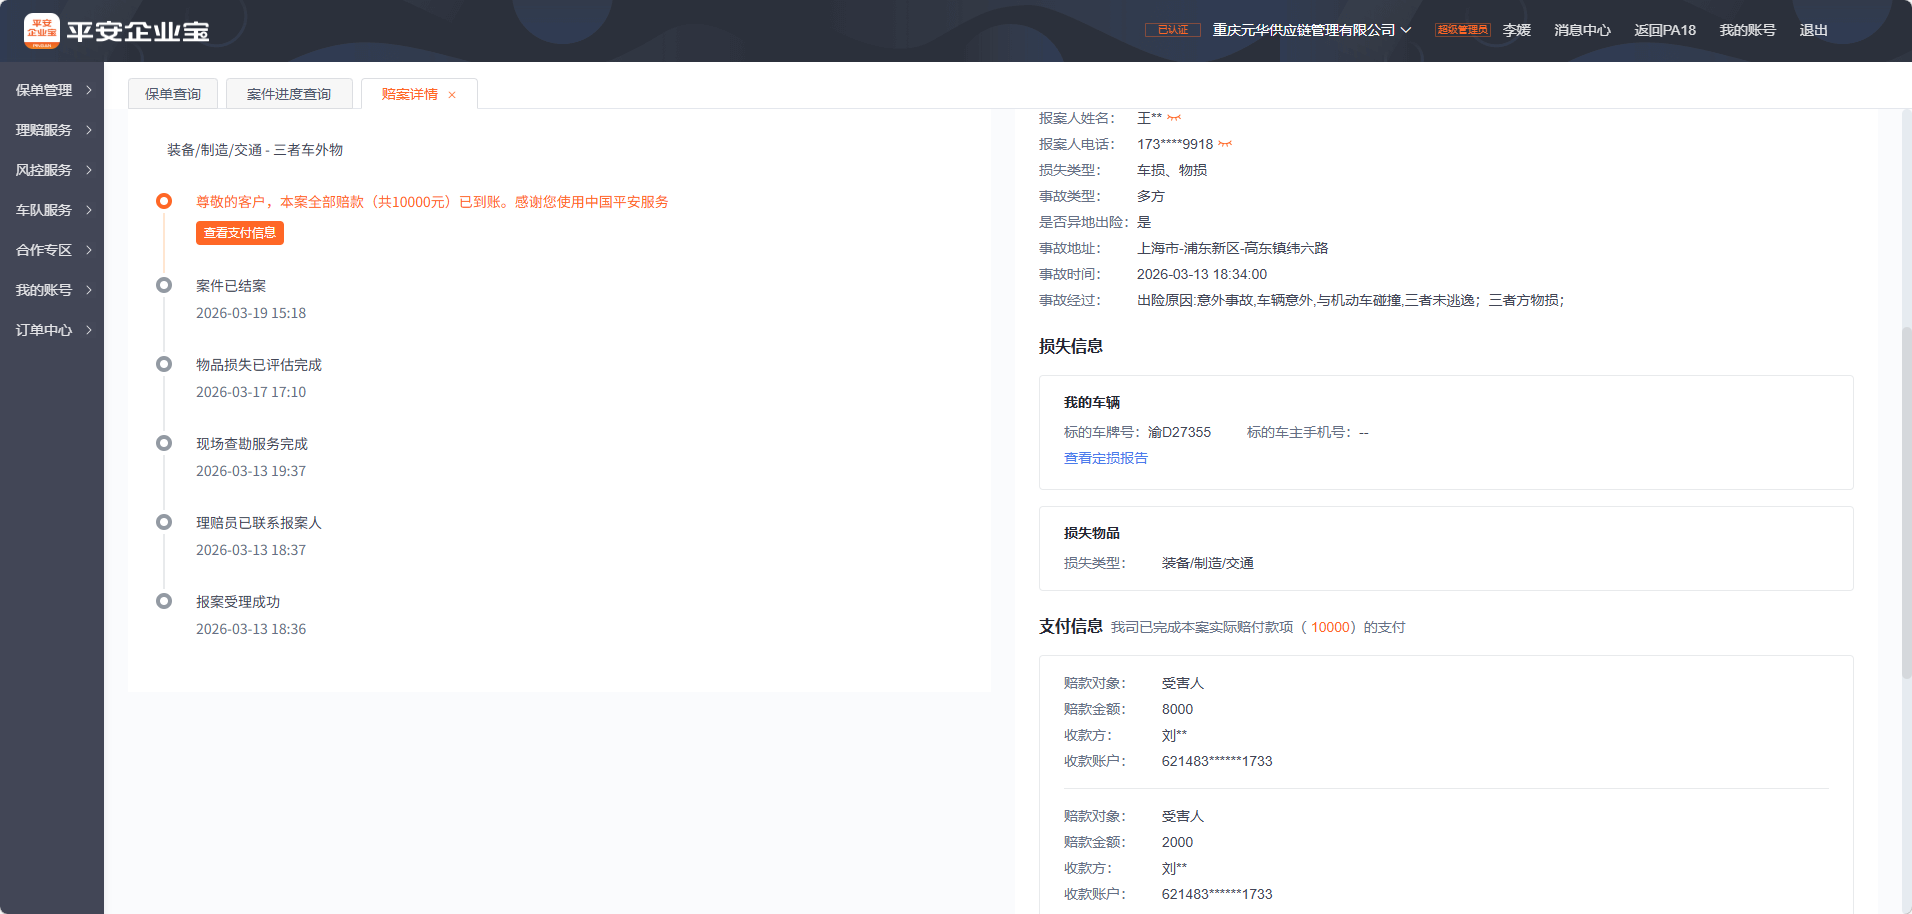The width and height of the screenshot is (1912, 914).
Task: Click the 平安企业宝 logo icon
Action: [42, 31]
